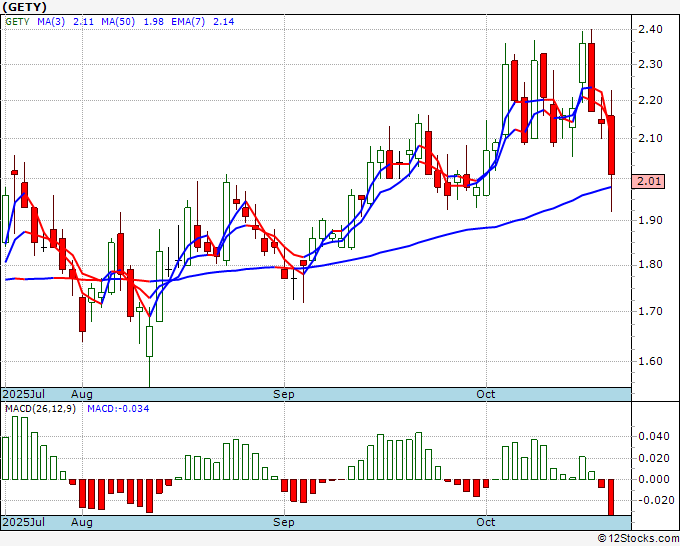Click the 1.70 price axis label
This screenshot has width=680, height=546.
point(650,311)
